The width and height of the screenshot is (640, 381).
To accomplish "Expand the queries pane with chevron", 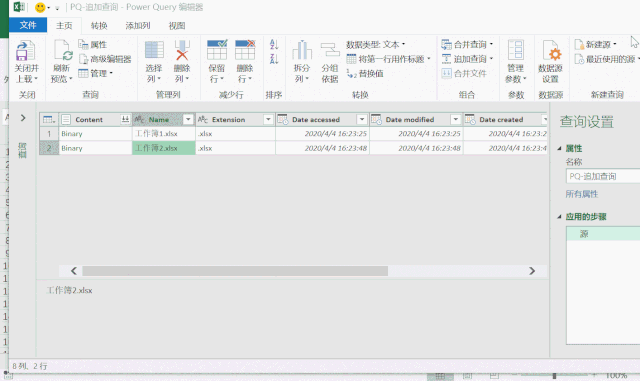I will 23,118.
